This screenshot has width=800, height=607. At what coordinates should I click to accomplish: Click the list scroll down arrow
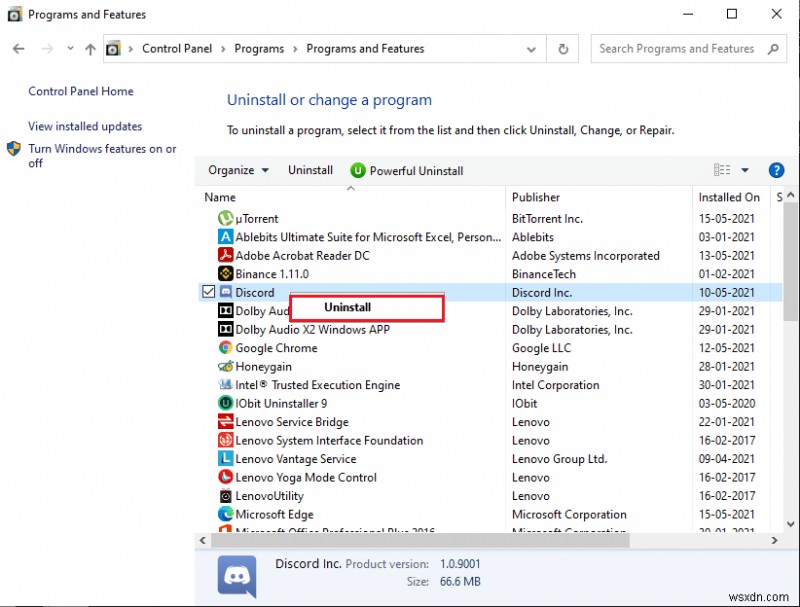(x=790, y=524)
